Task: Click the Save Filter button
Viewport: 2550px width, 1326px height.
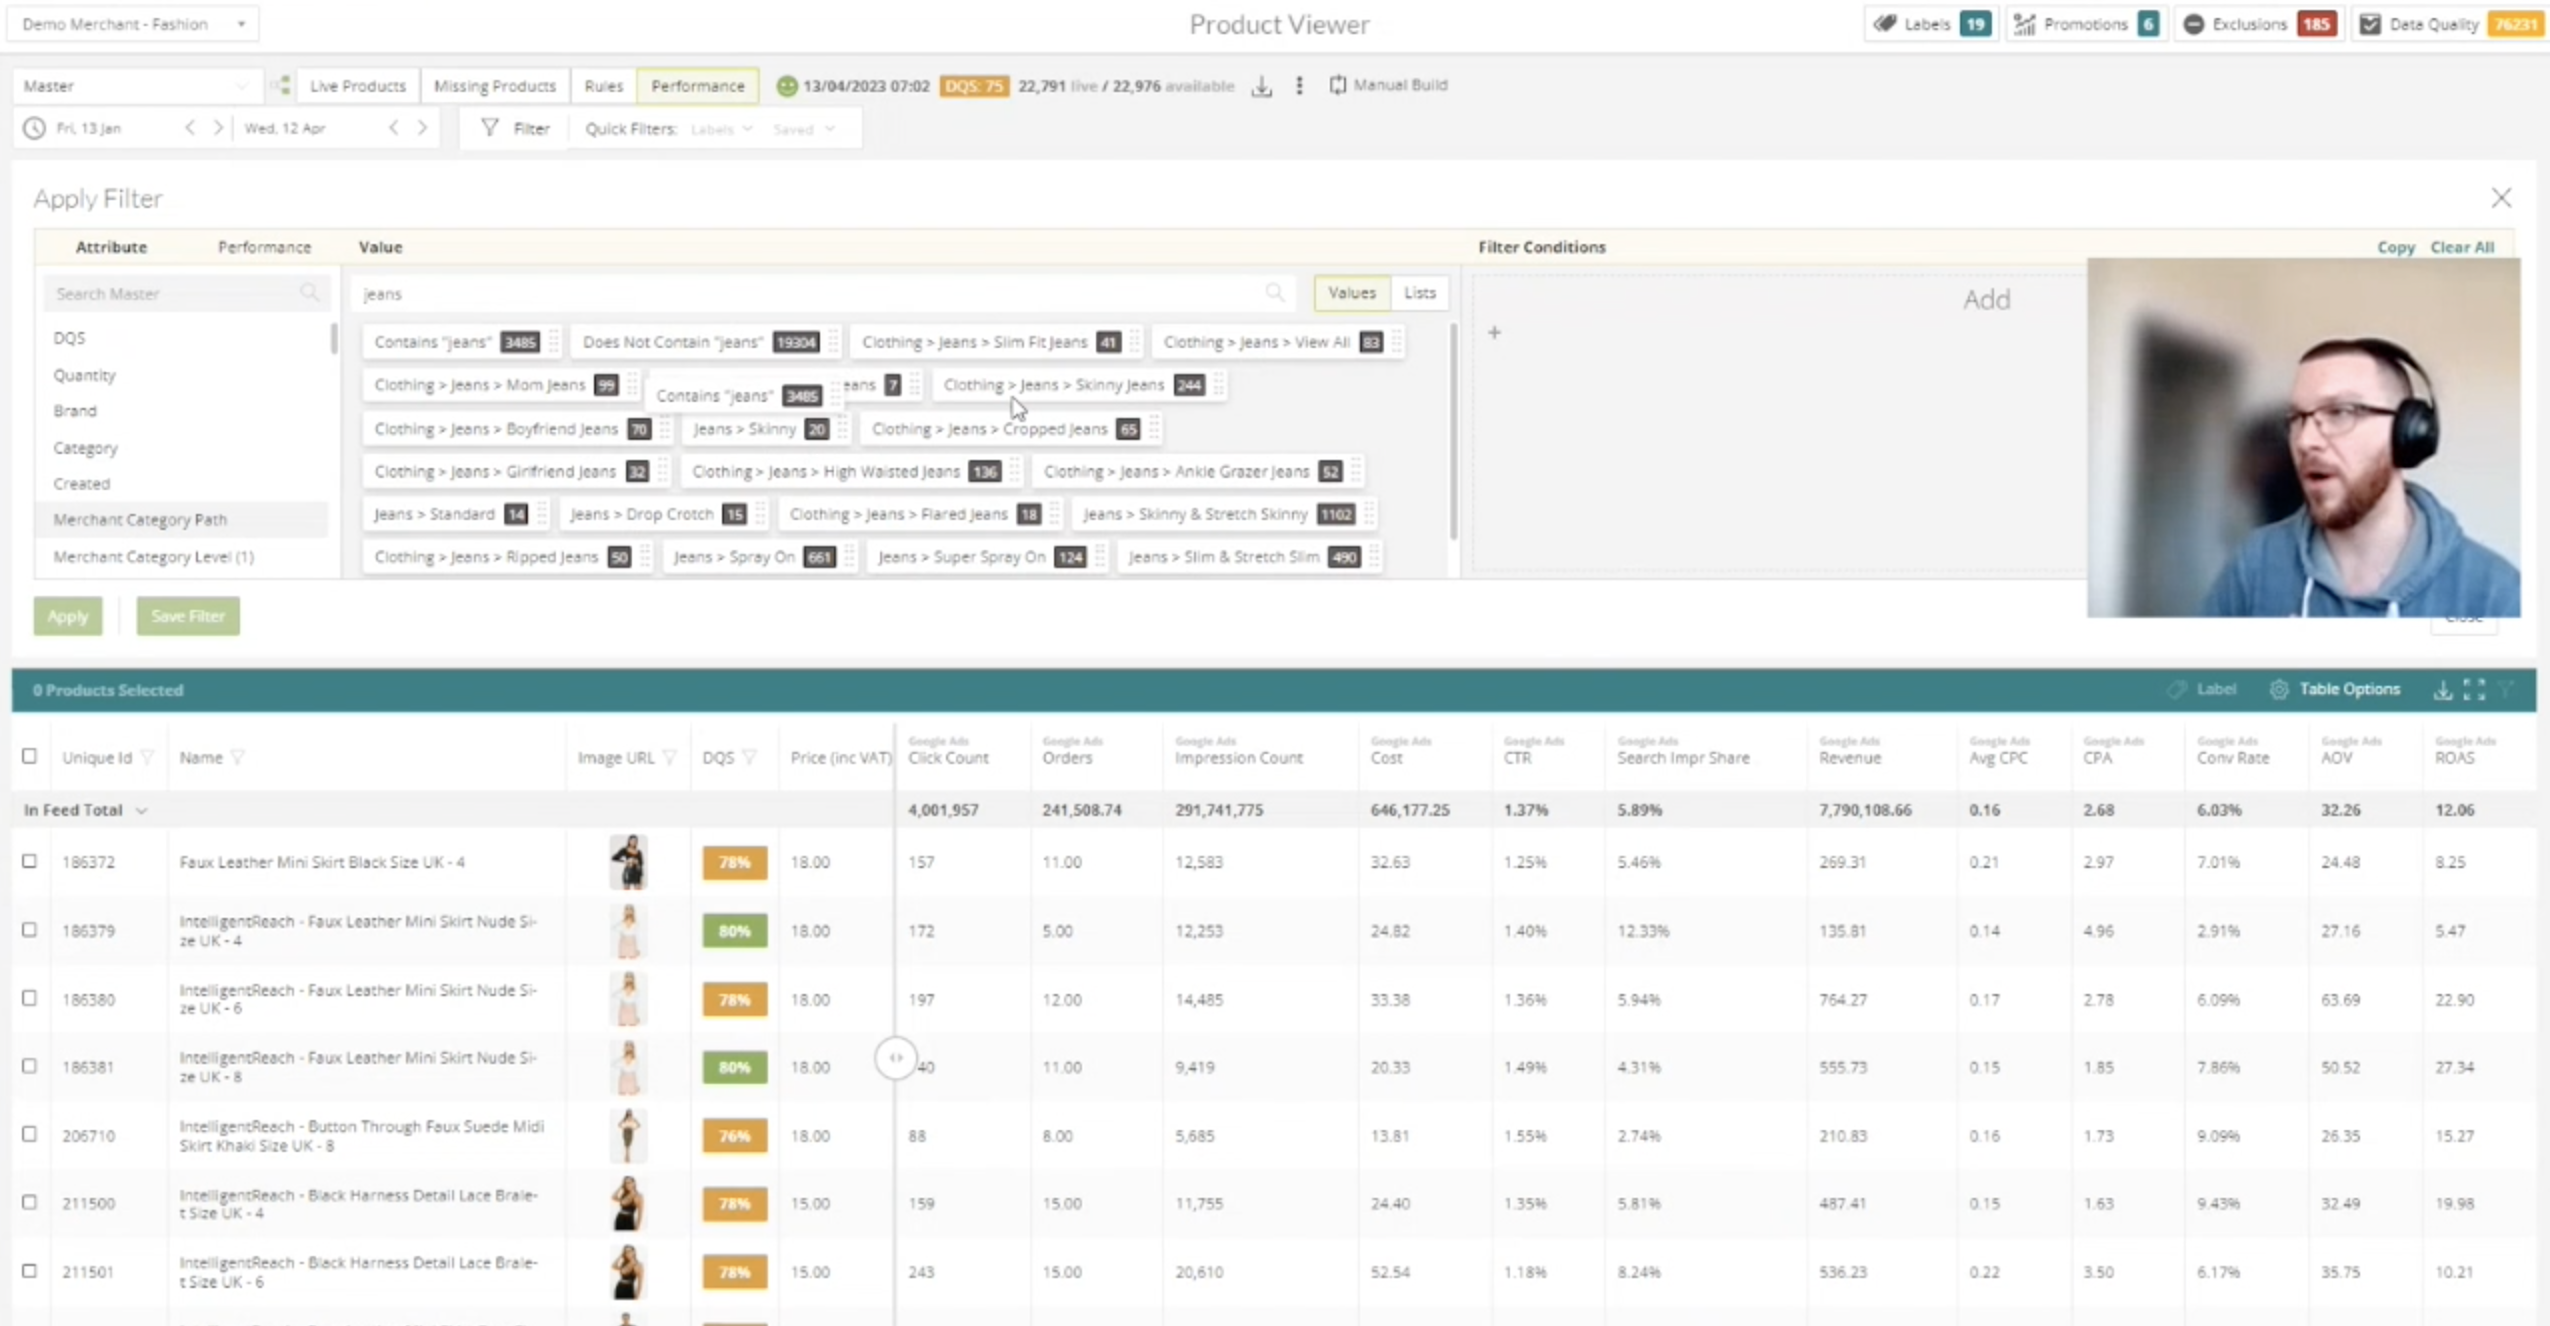Action: coord(188,616)
